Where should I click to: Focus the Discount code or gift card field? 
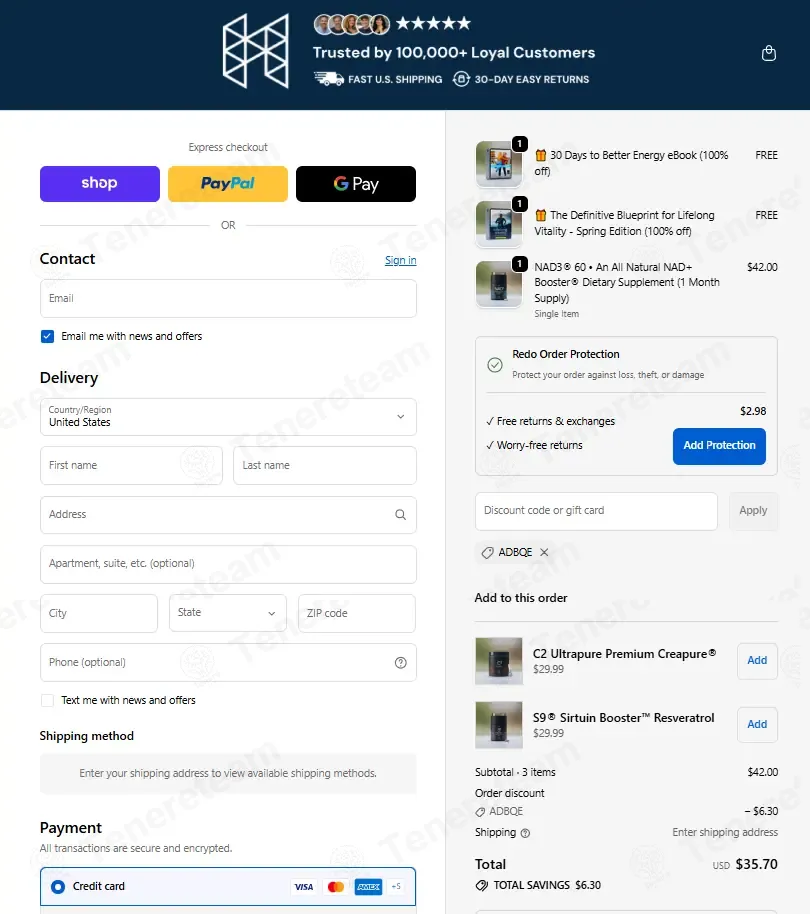tap(596, 511)
